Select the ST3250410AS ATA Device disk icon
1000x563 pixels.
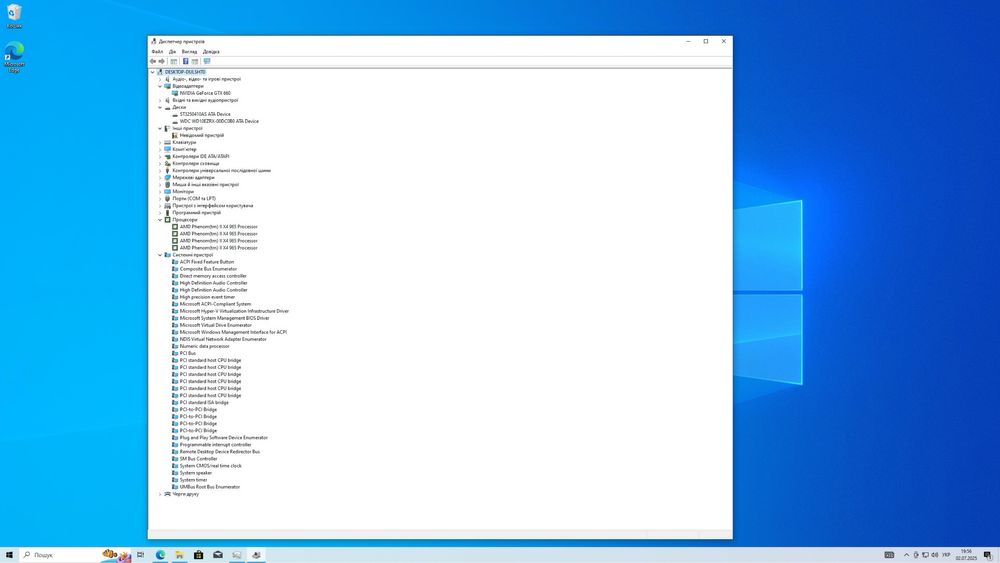pyautogui.click(x=175, y=114)
